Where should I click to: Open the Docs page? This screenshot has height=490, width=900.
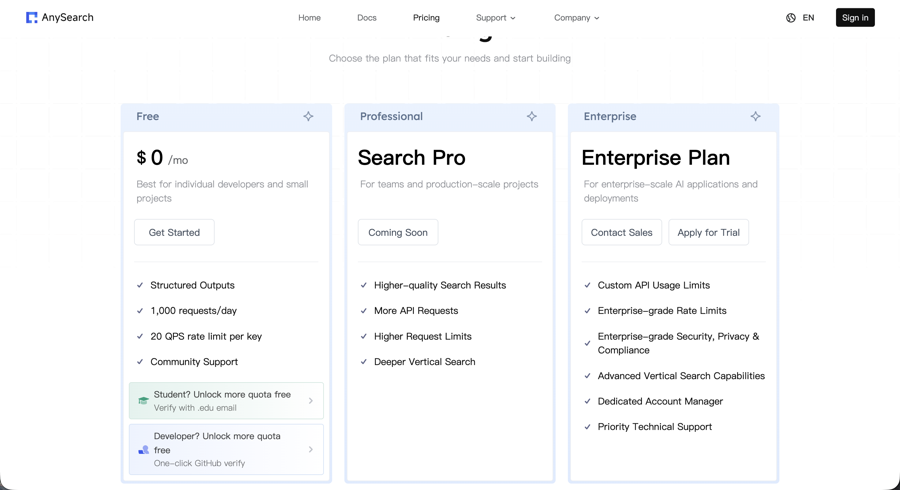367,18
